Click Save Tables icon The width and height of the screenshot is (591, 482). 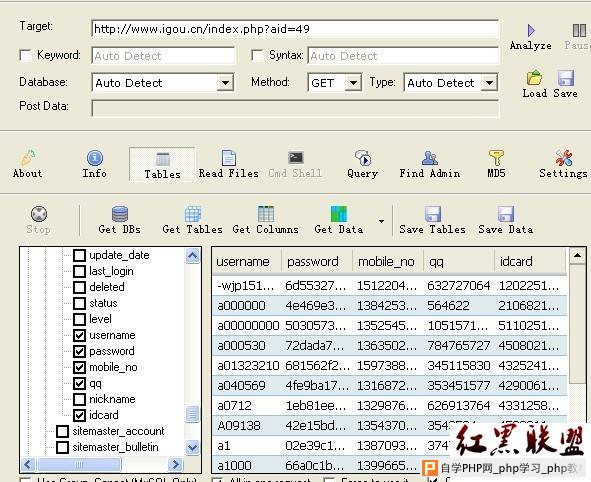pyautogui.click(x=433, y=214)
